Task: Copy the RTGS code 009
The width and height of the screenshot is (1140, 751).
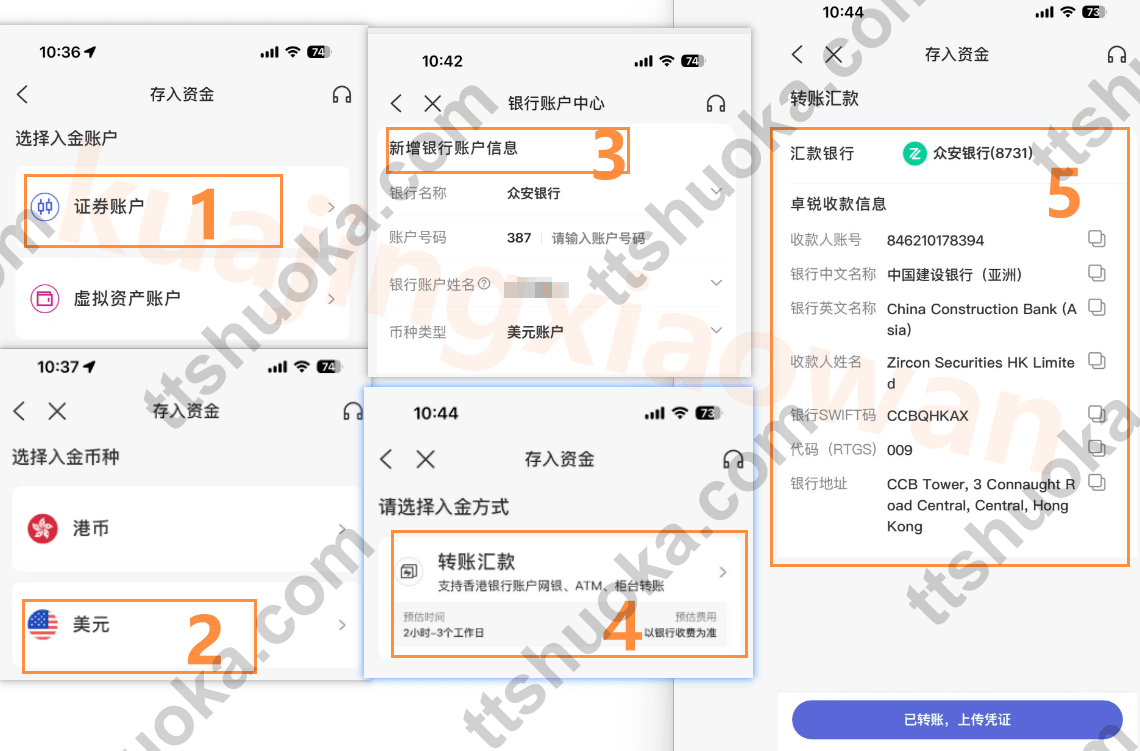Action: coord(1096,448)
